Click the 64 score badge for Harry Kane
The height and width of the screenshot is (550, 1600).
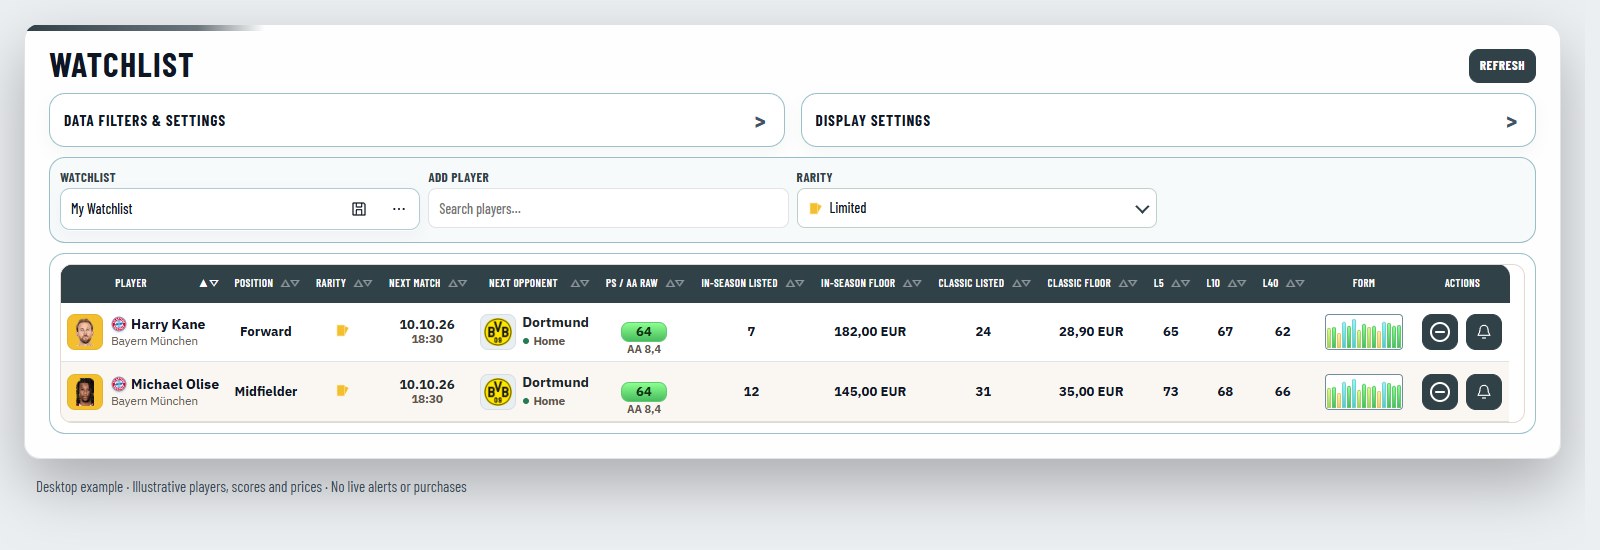[644, 332]
